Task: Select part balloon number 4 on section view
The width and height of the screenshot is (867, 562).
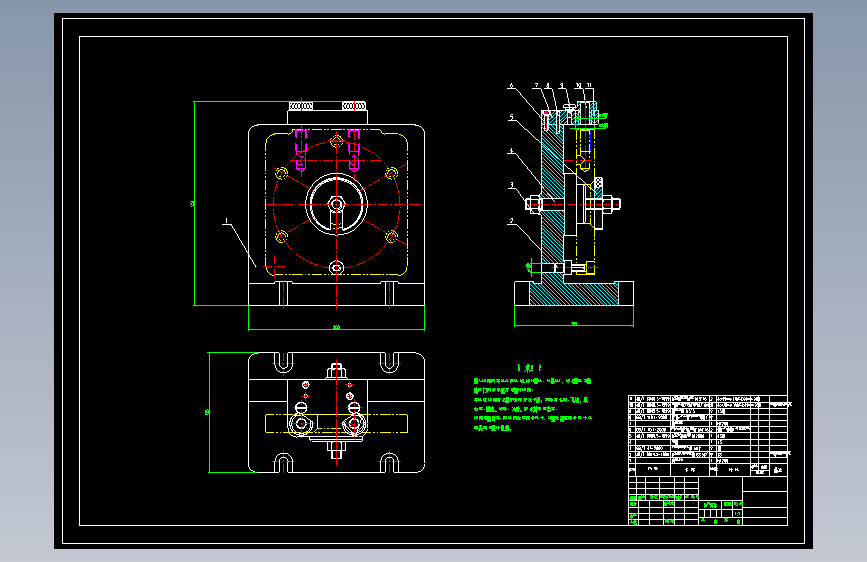Action: (511, 151)
